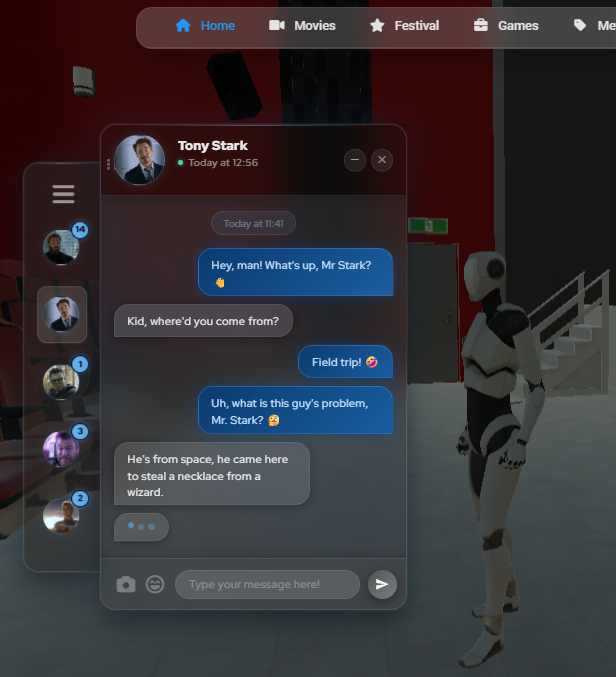Open the Games tab
Screen dimensions: 616x677
(506, 26)
